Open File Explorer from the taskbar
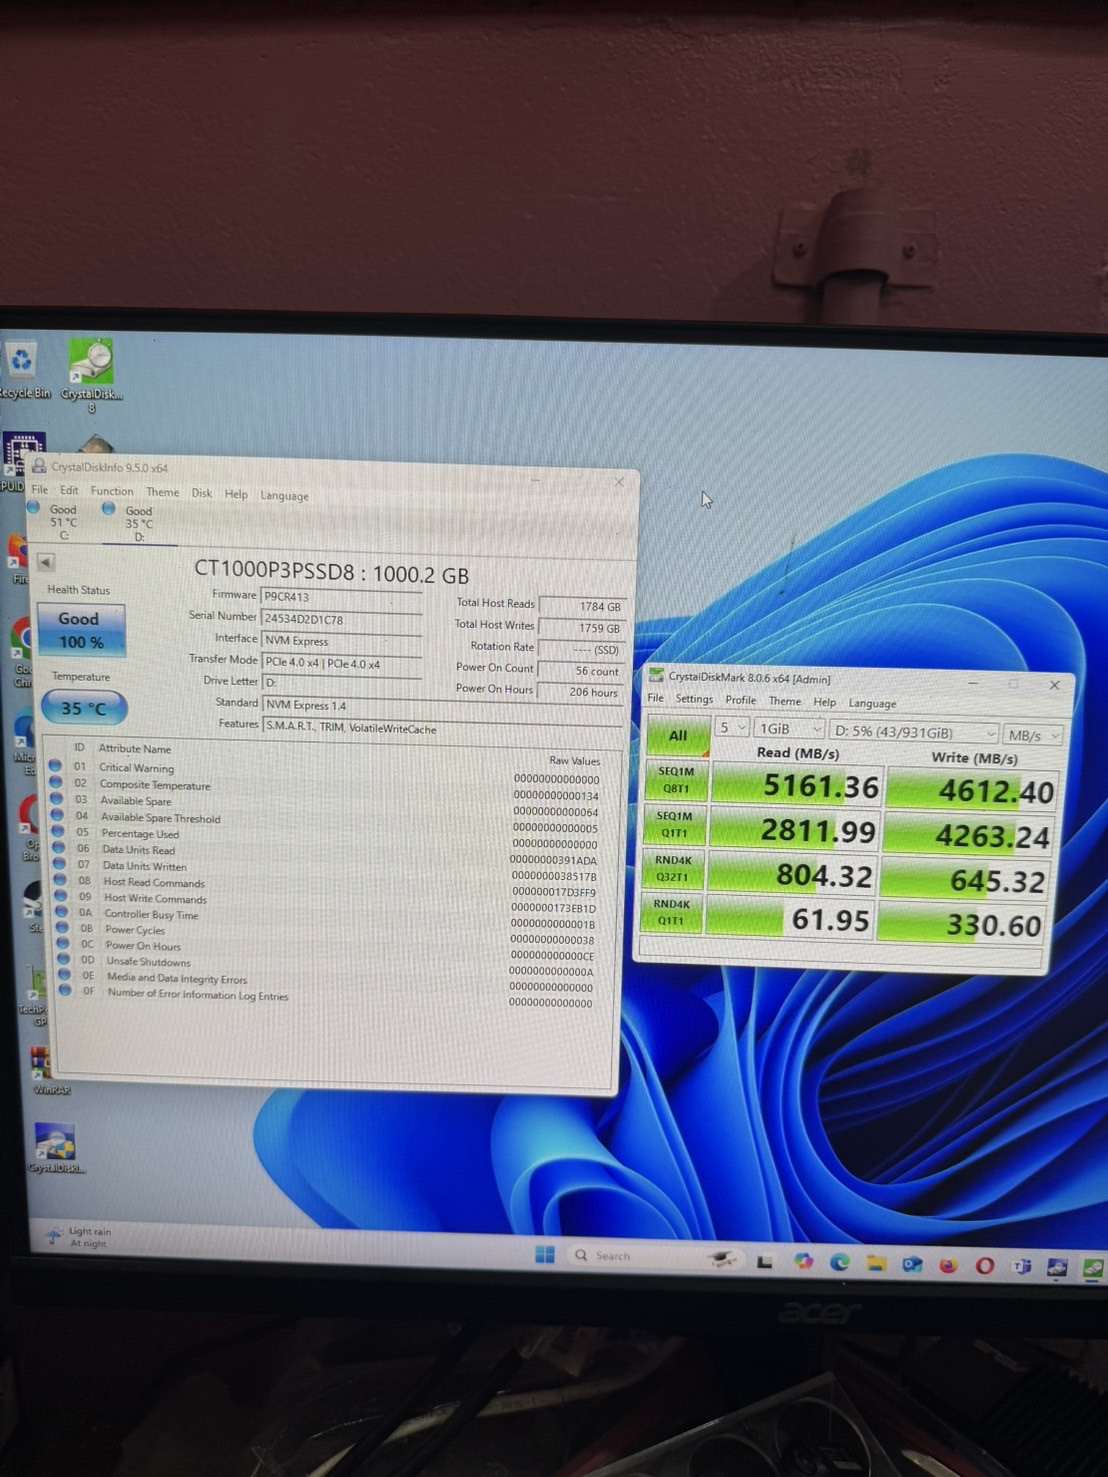The width and height of the screenshot is (1108, 1477). coord(876,1263)
